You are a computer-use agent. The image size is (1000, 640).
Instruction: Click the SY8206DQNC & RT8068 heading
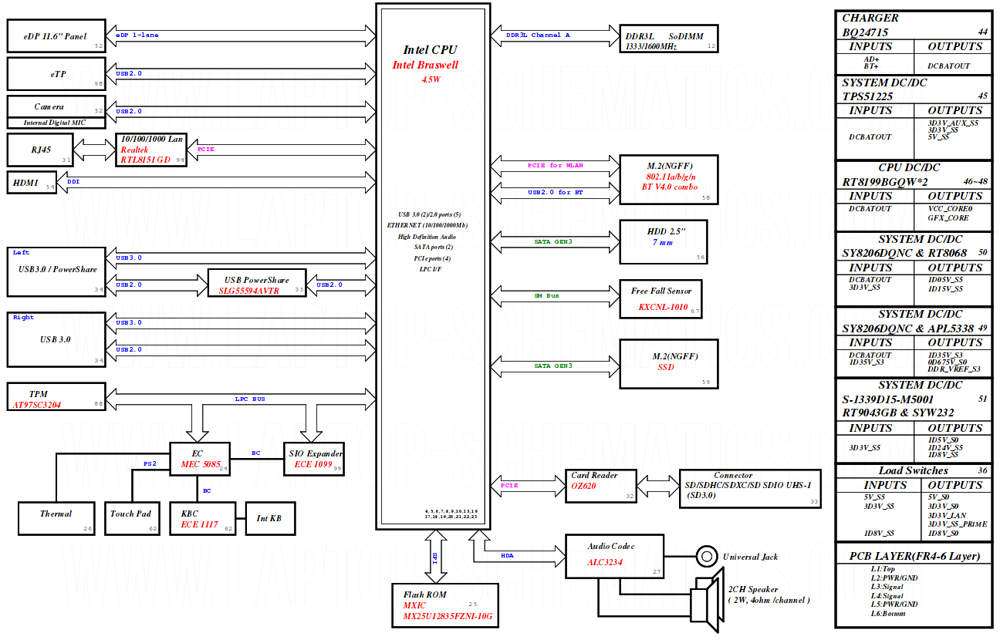tap(904, 253)
